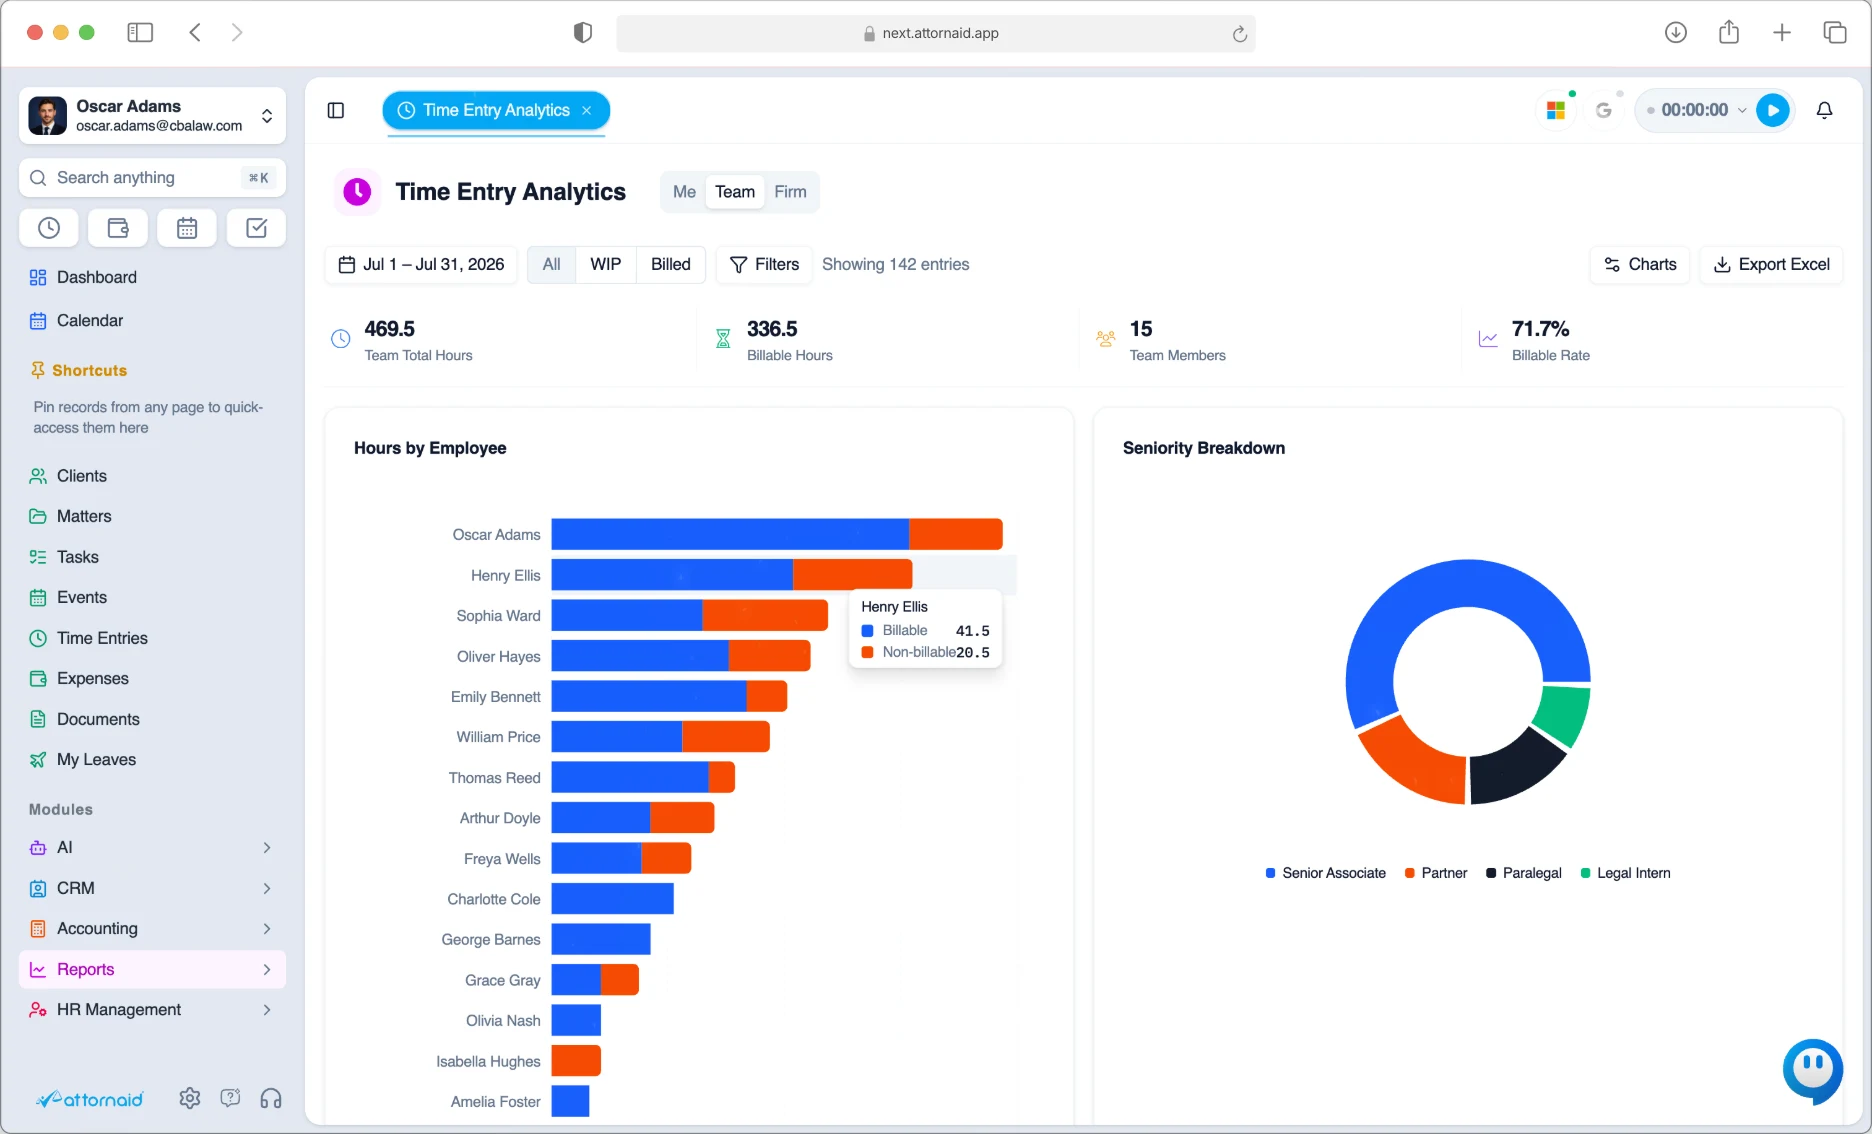Screen dimensions: 1872x1134
Task: Expand the Accounting module
Action: tap(152, 928)
